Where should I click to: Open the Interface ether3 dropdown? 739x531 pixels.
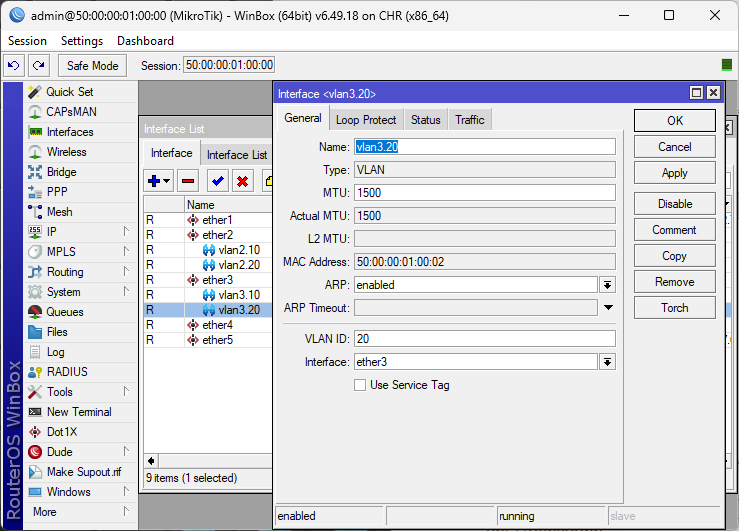click(x=607, y=362)
